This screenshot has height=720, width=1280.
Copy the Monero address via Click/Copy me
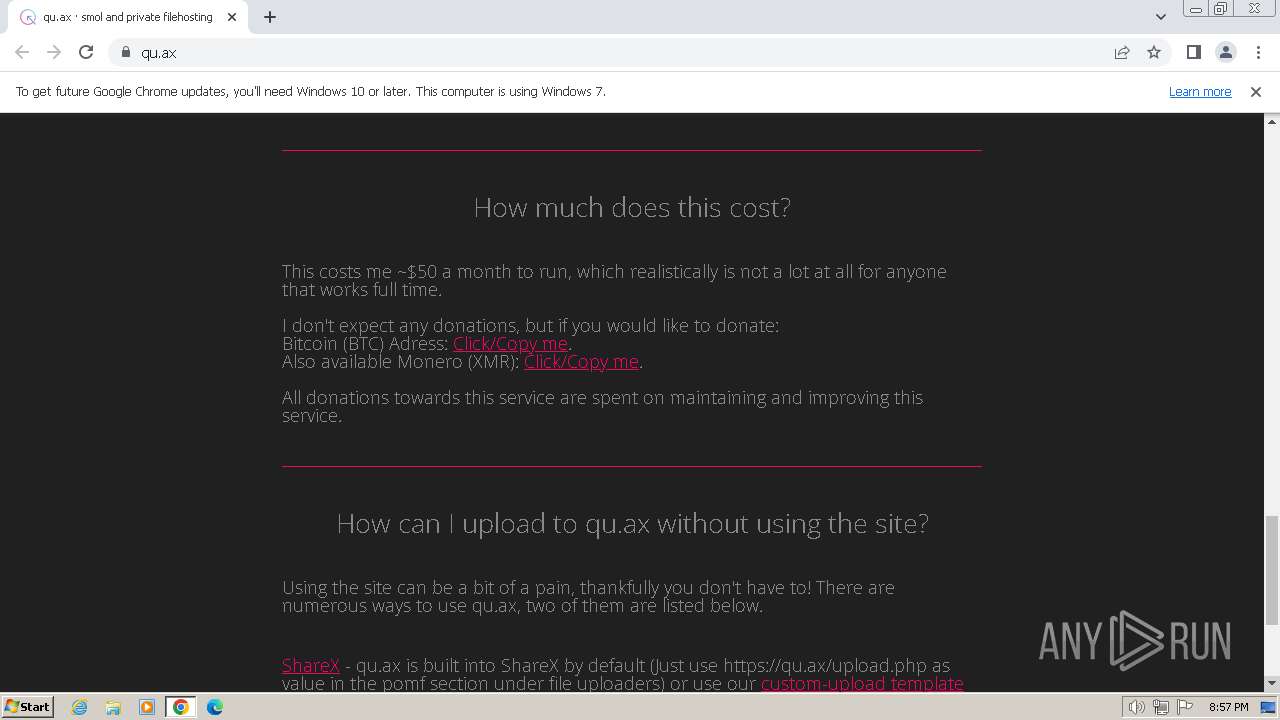[x=581, y=361]
